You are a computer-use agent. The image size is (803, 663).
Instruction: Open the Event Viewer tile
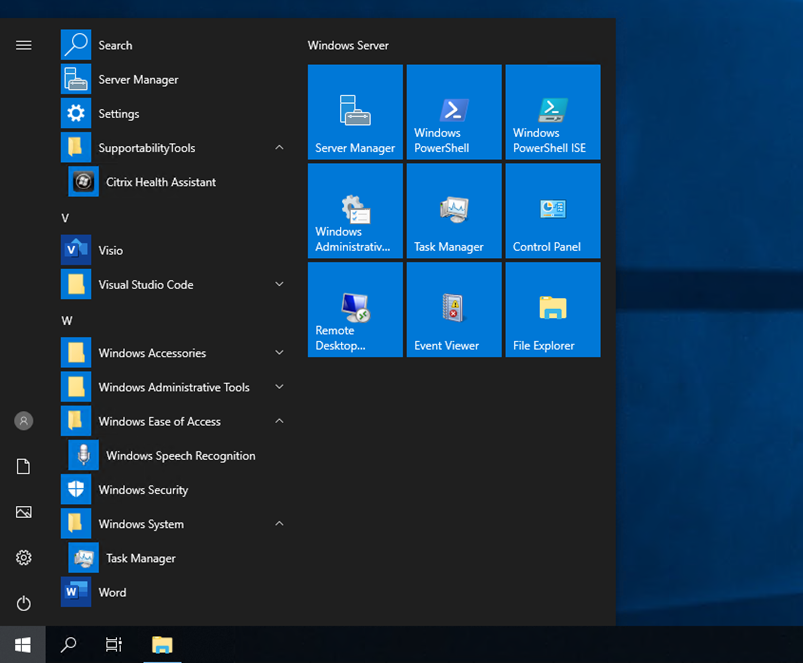[454, 310]
